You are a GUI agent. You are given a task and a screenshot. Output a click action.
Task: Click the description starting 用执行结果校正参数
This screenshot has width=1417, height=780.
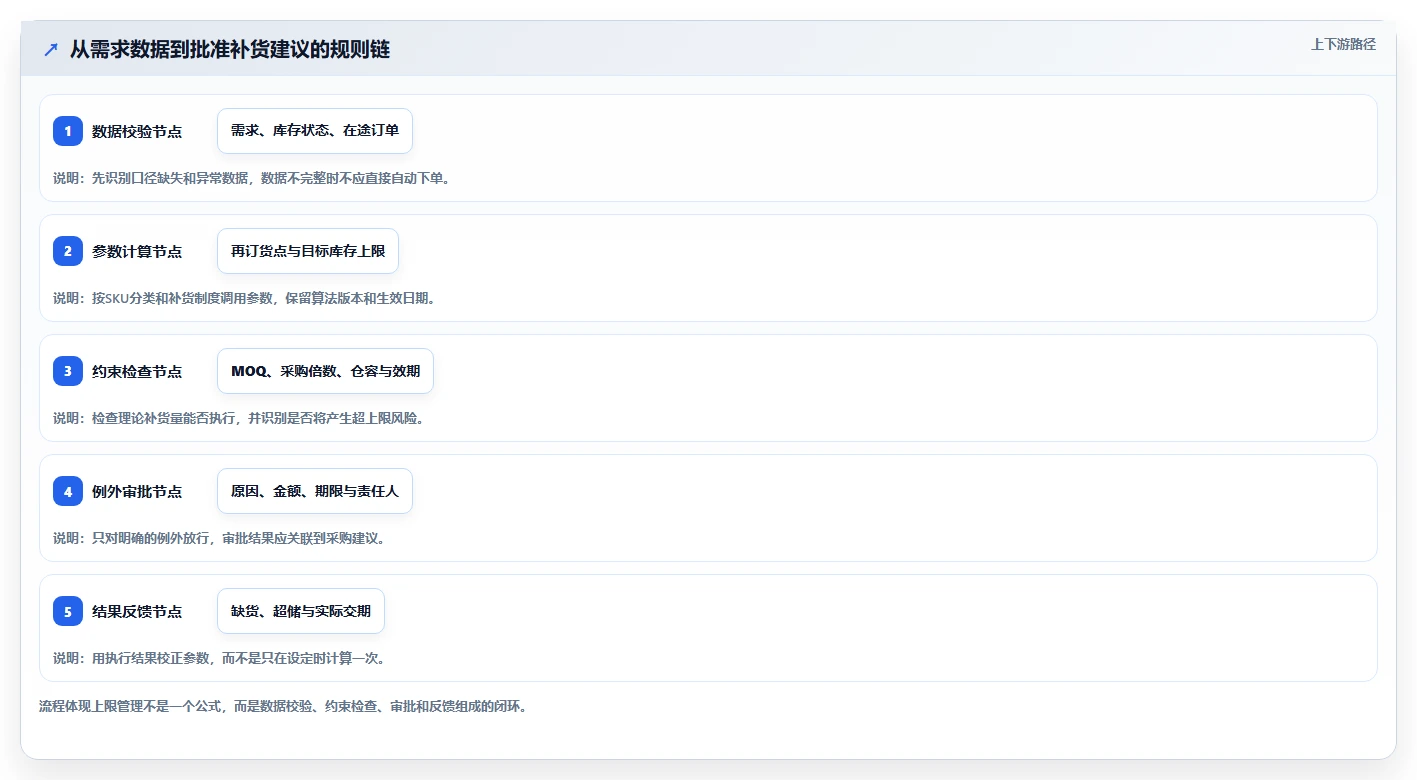point(219,658)
